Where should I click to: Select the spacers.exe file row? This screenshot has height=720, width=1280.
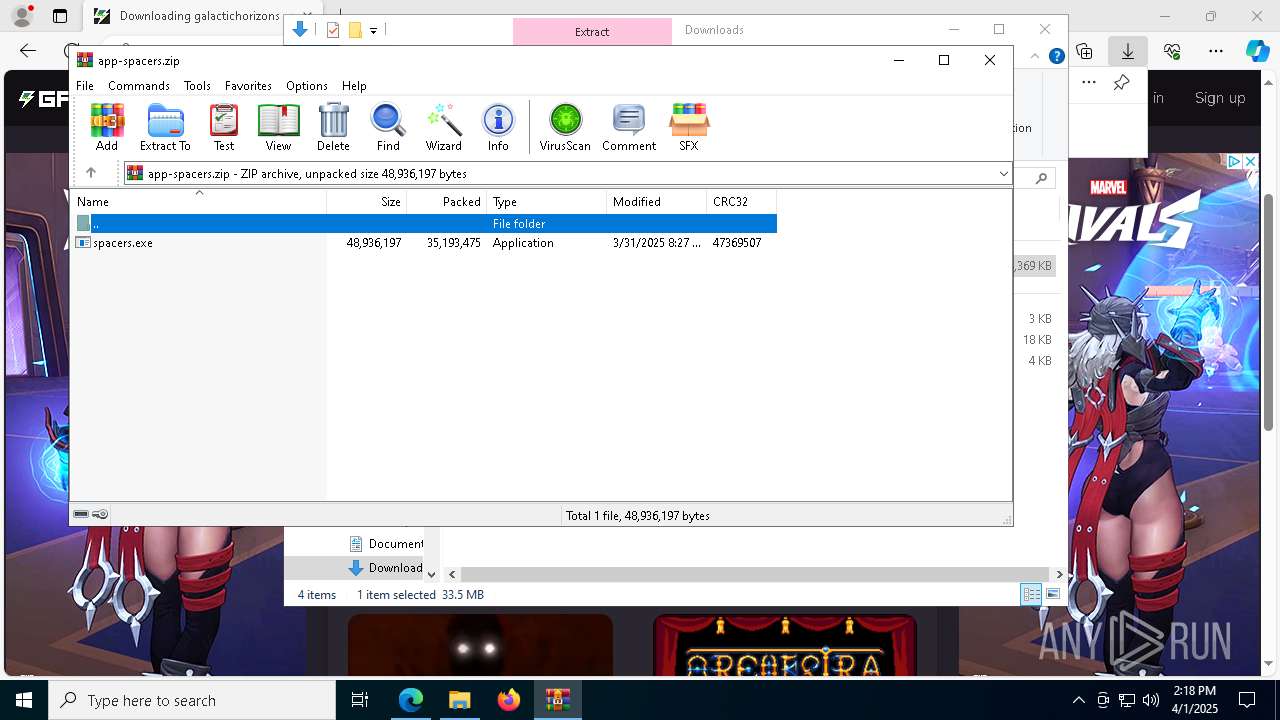pos(425,243)
